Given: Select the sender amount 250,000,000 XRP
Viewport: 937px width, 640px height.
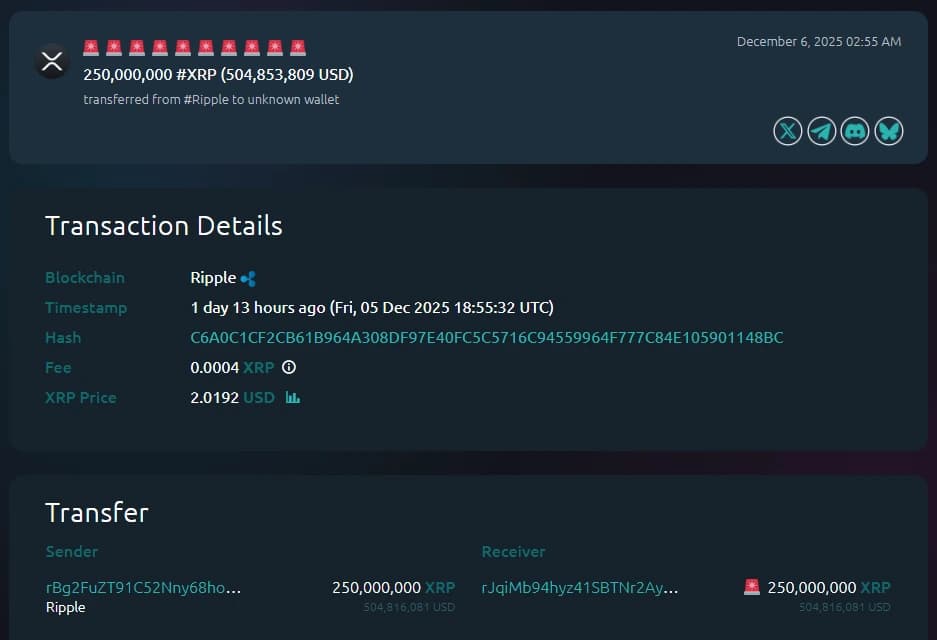Looking at the screenshot, I should click(x=393, y=588).
